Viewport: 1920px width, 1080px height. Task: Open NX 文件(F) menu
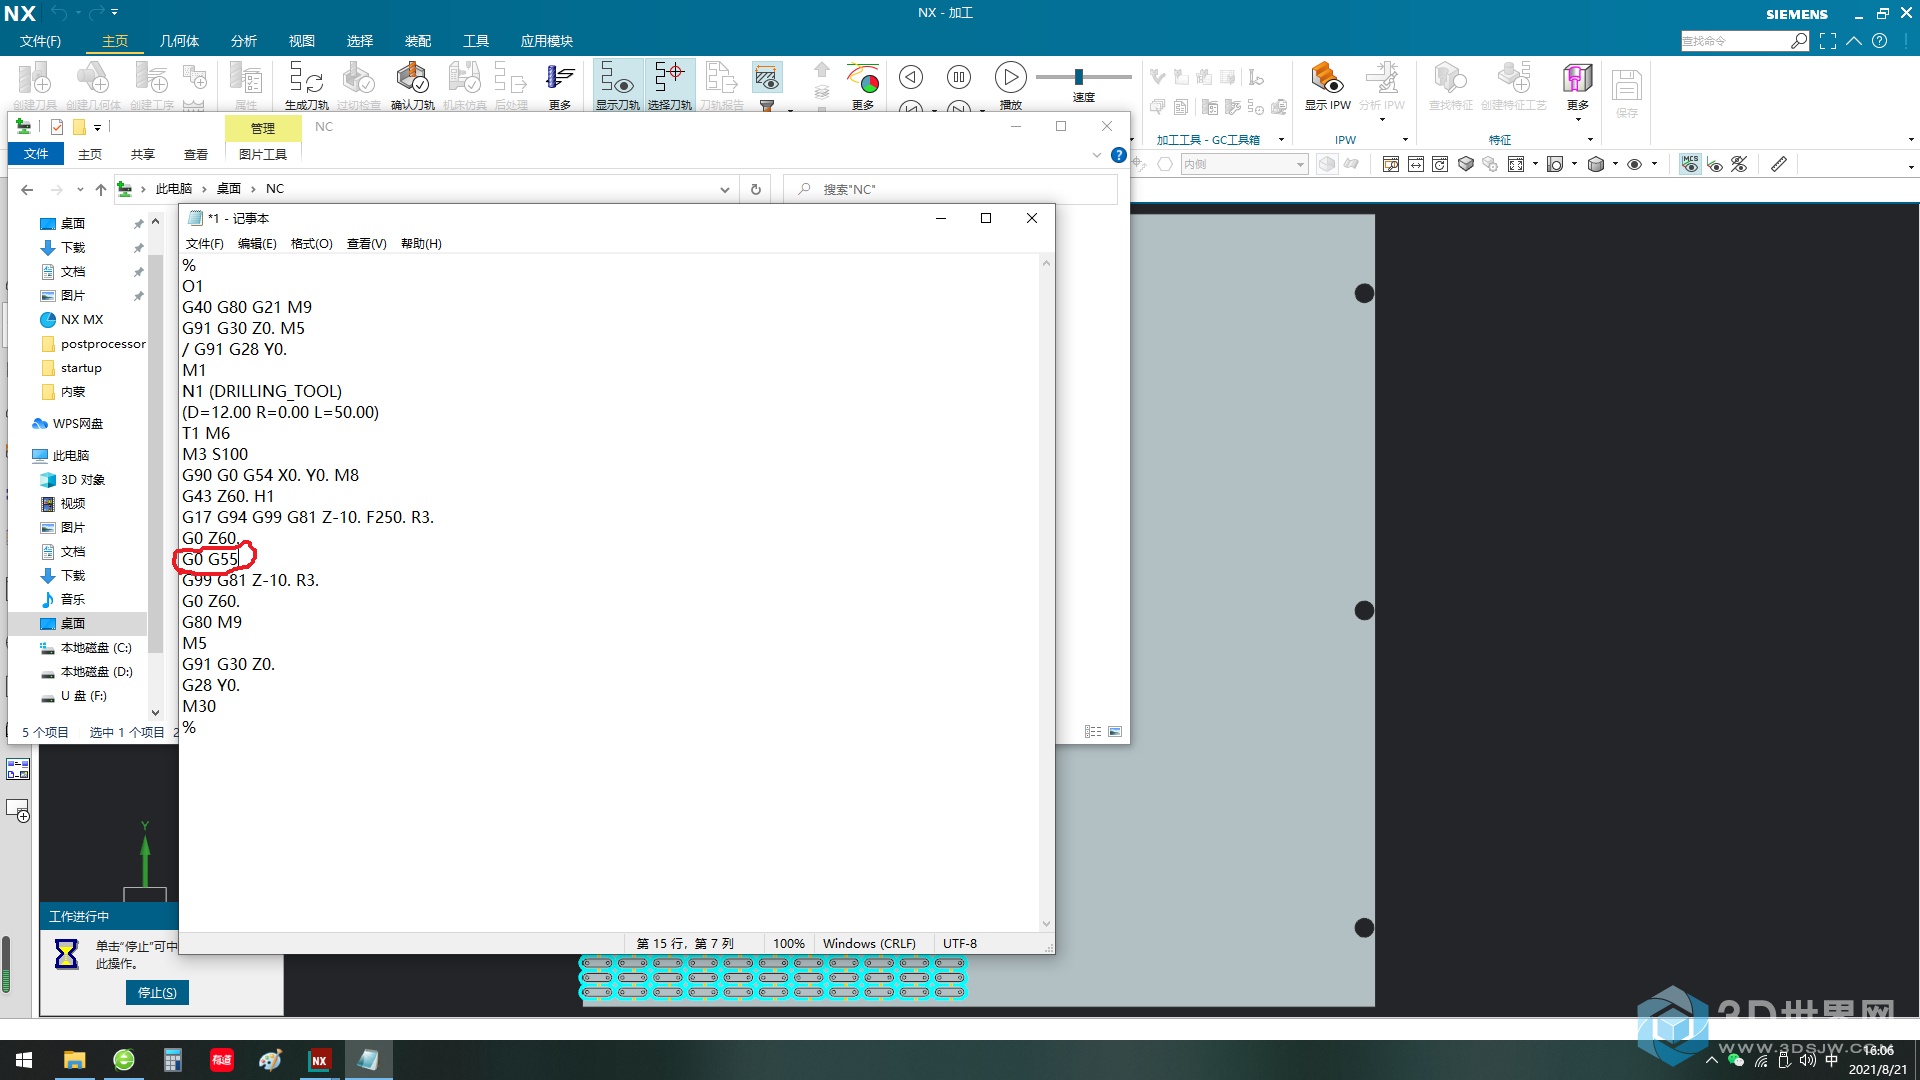point(40,41)
